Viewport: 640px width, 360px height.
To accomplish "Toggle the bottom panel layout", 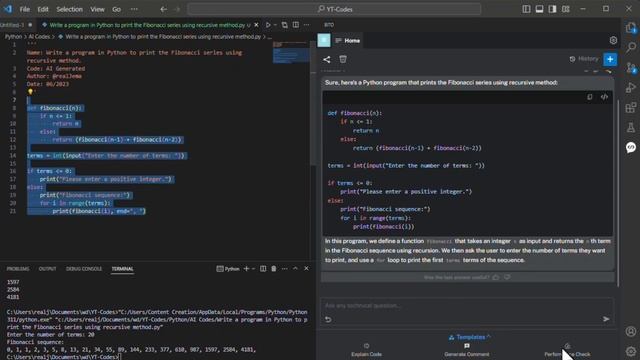I will point(539,9).
